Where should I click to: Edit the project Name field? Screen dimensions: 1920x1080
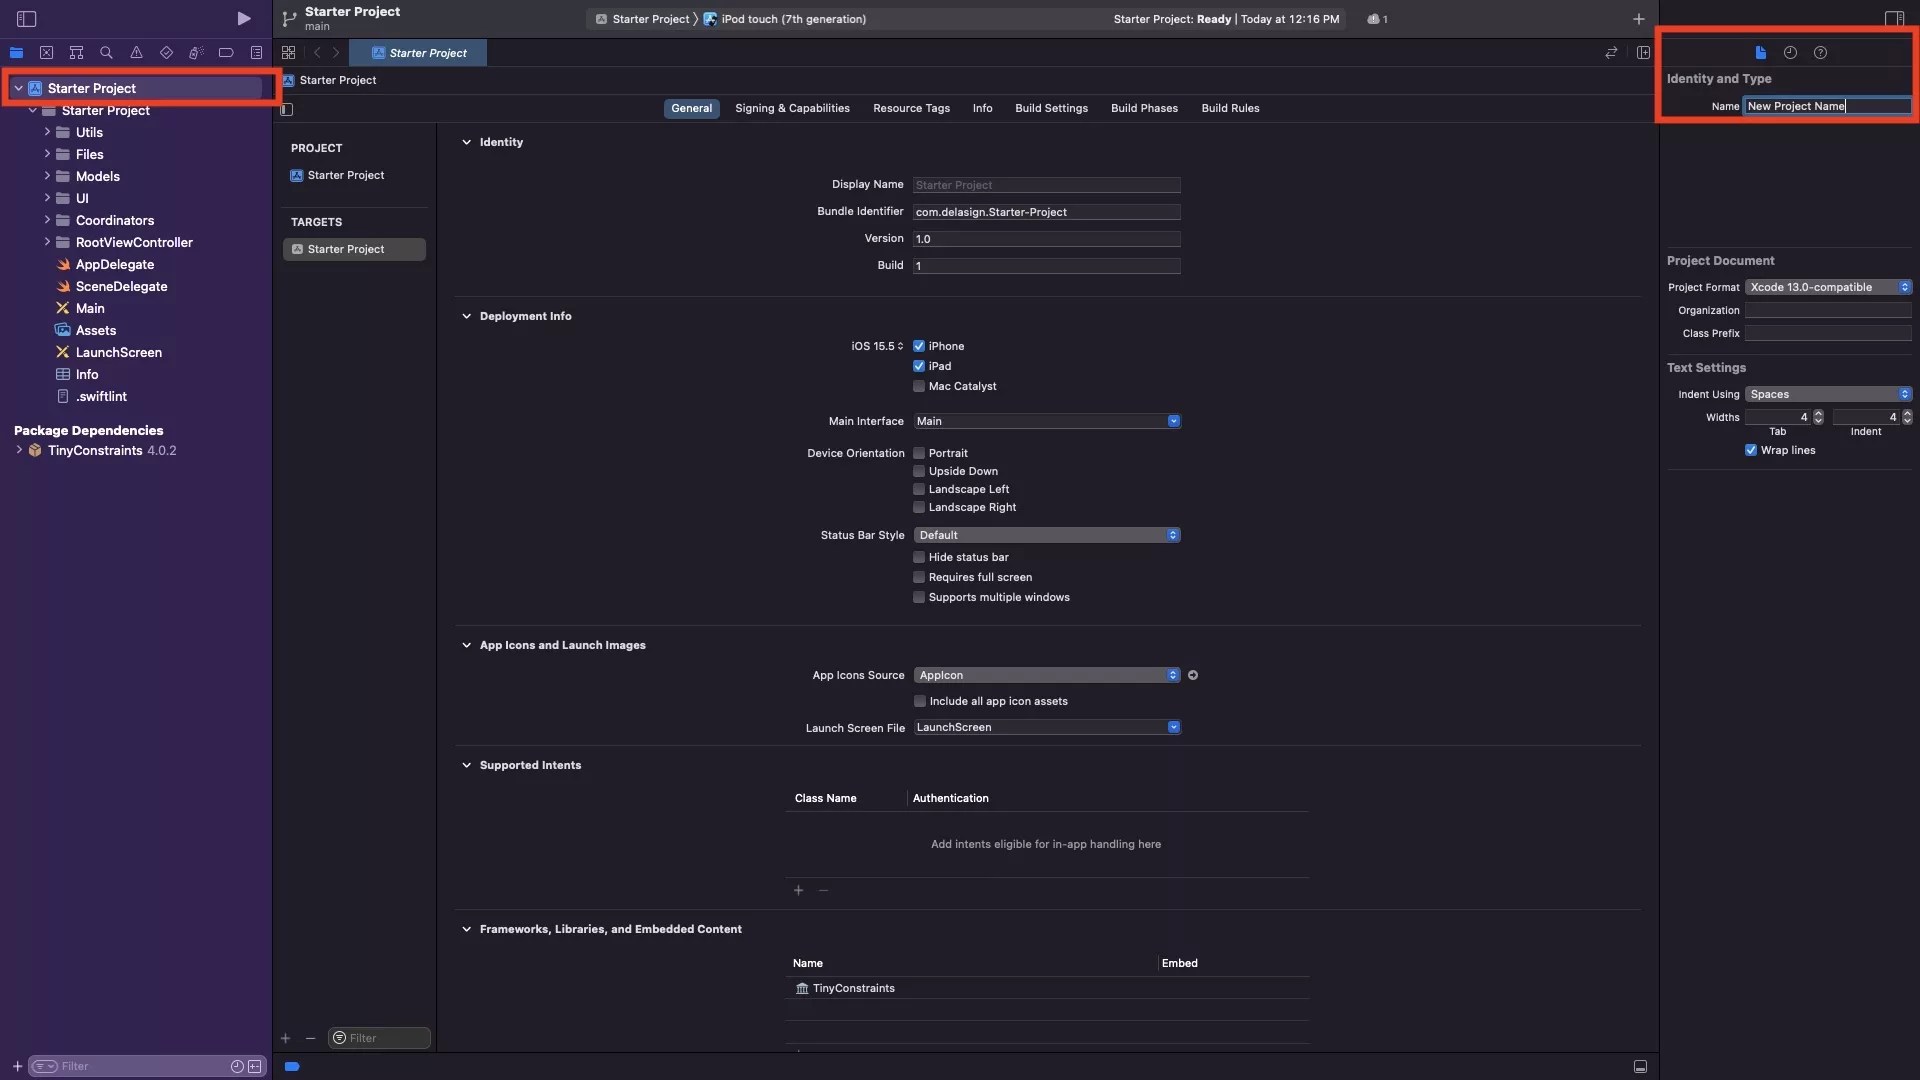(x=1827, y=105)
